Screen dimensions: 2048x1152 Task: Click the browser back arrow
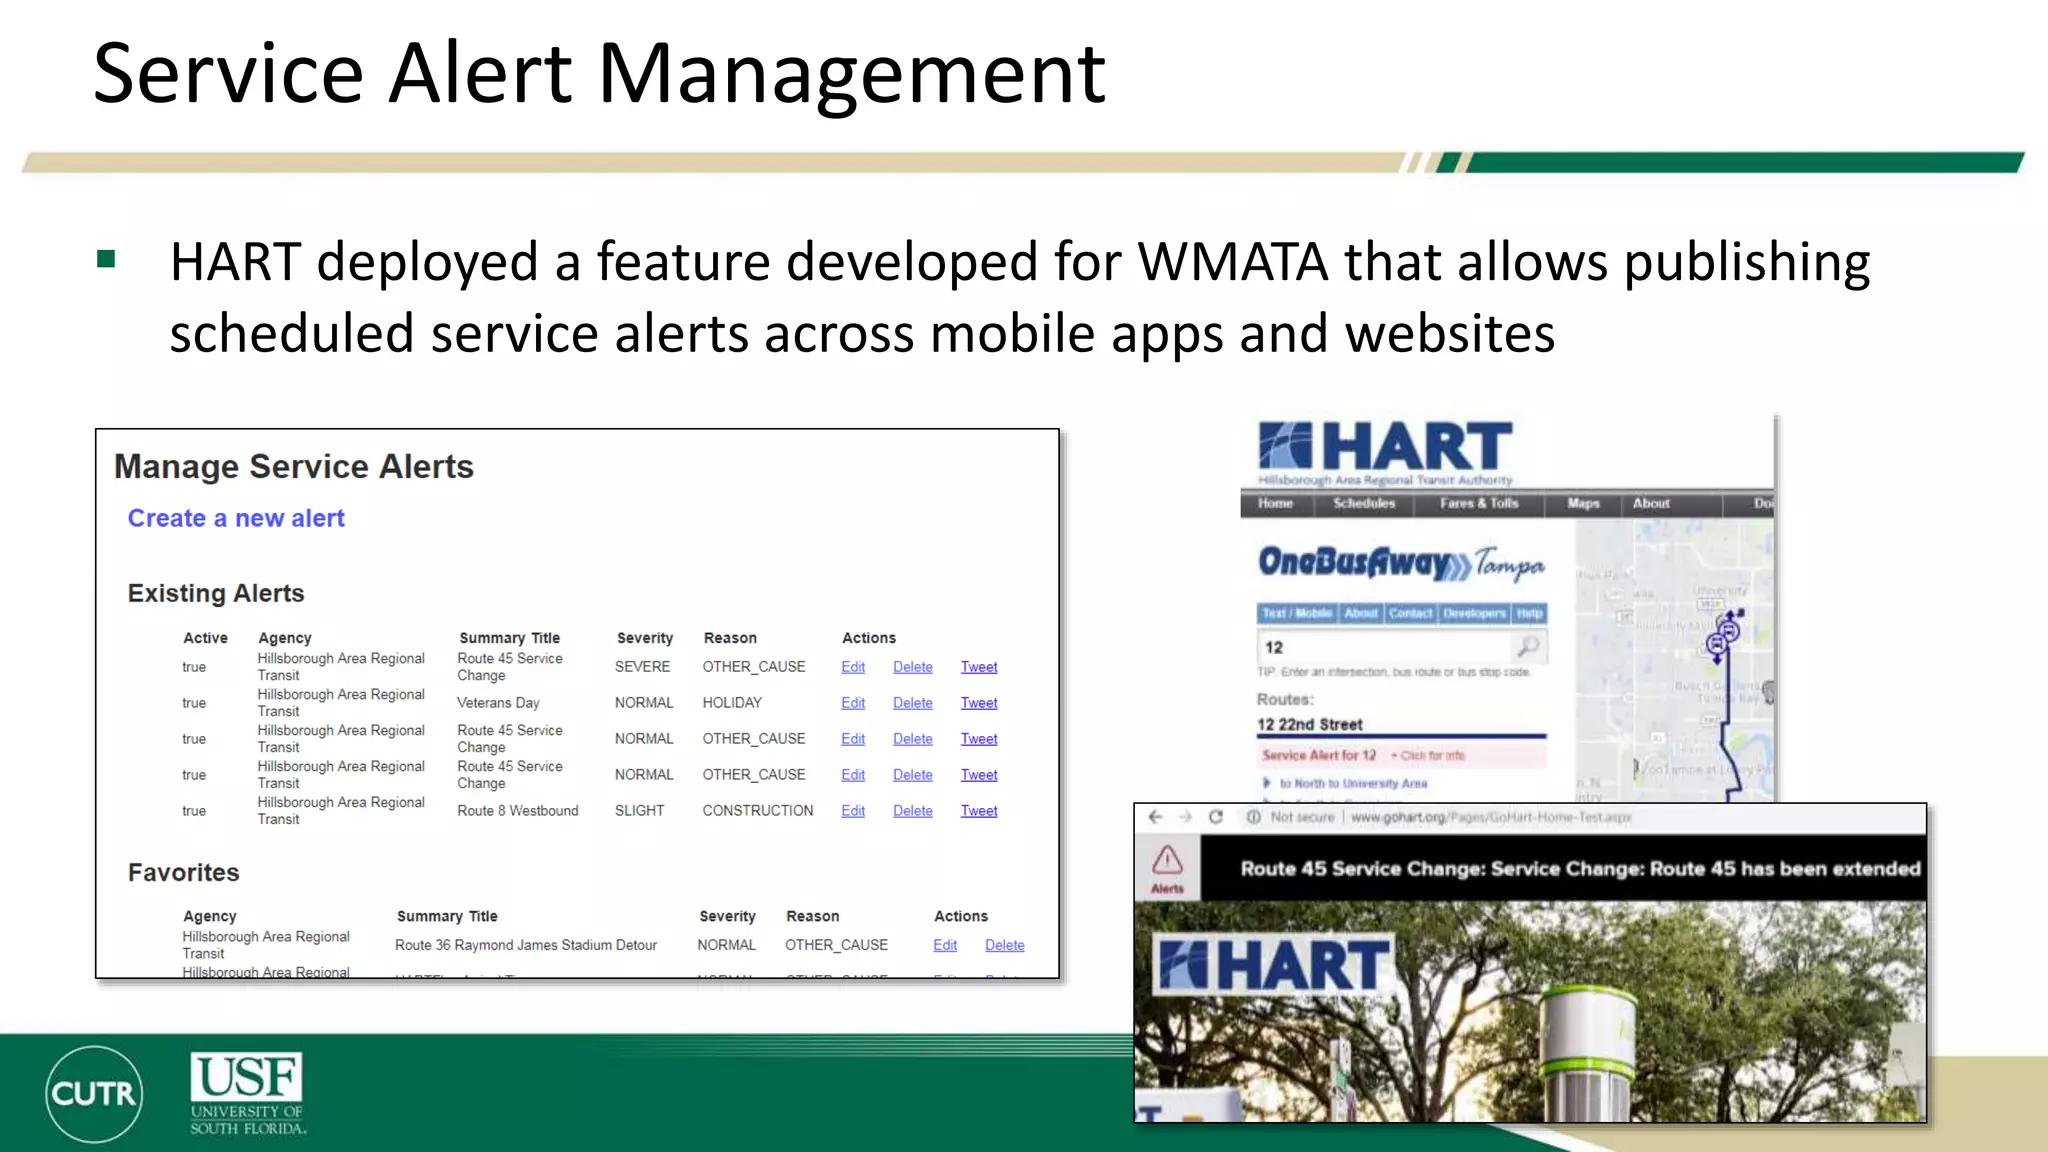pos(1156,817)
